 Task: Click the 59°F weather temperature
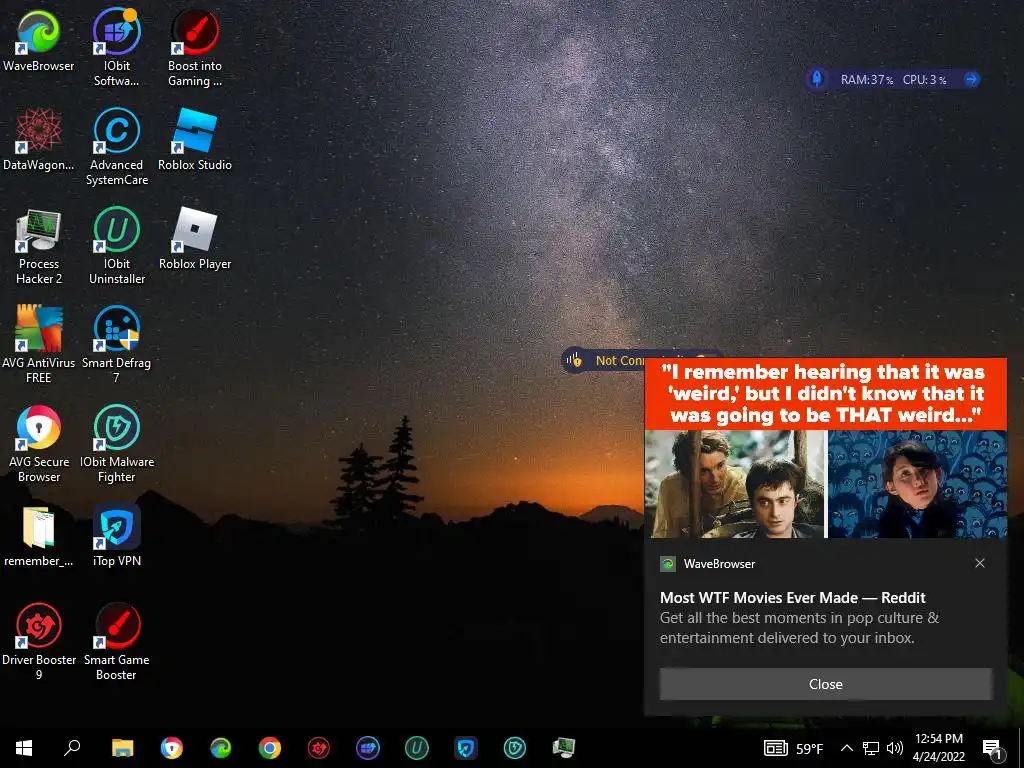(809, 748)
